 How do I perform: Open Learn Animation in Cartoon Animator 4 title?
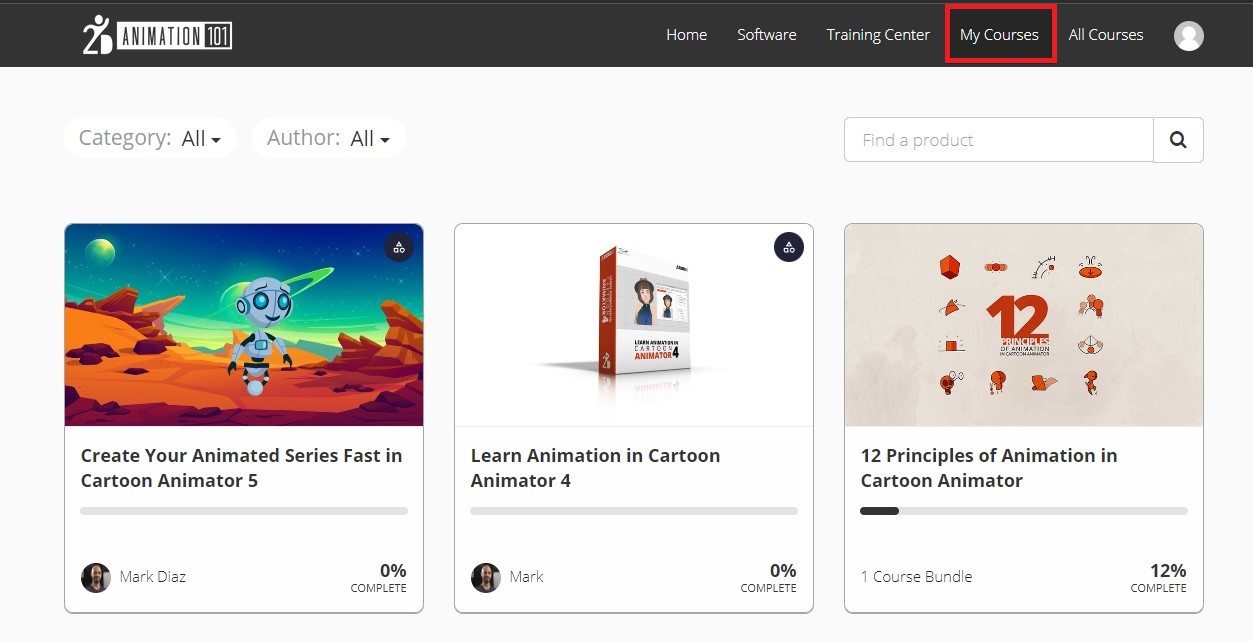595,468
